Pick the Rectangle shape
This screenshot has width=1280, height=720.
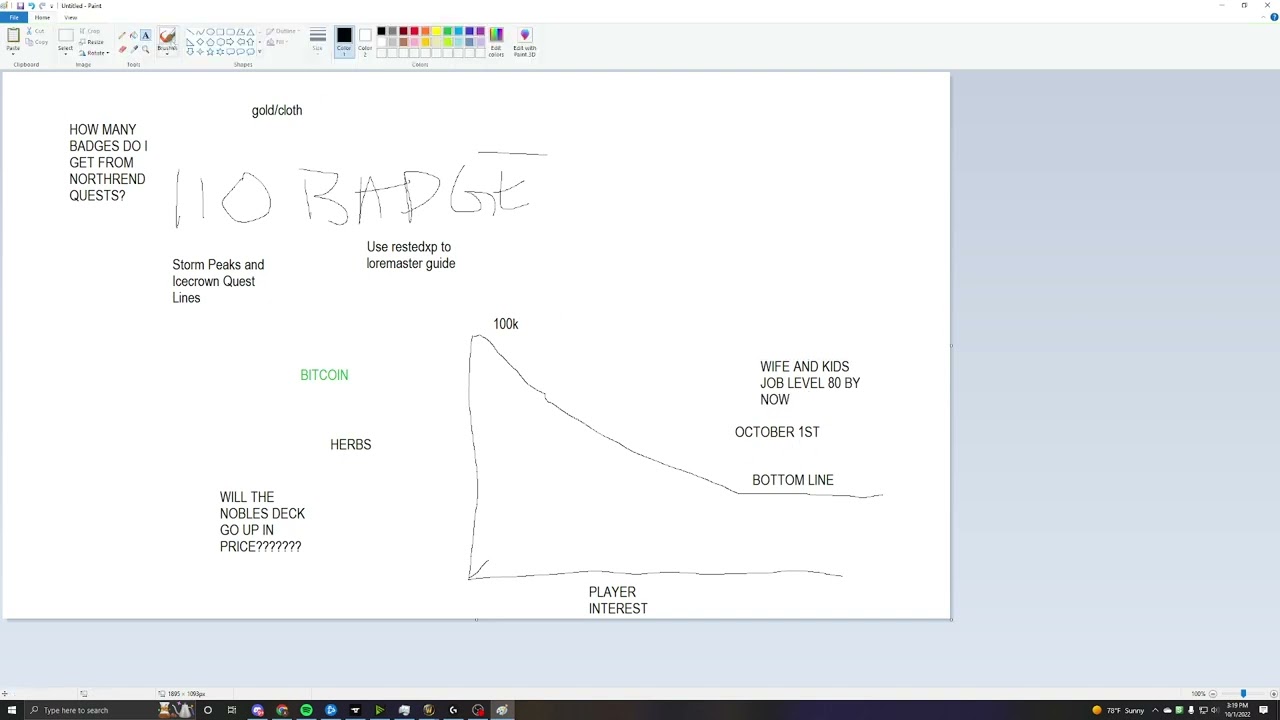click(220, 32)
